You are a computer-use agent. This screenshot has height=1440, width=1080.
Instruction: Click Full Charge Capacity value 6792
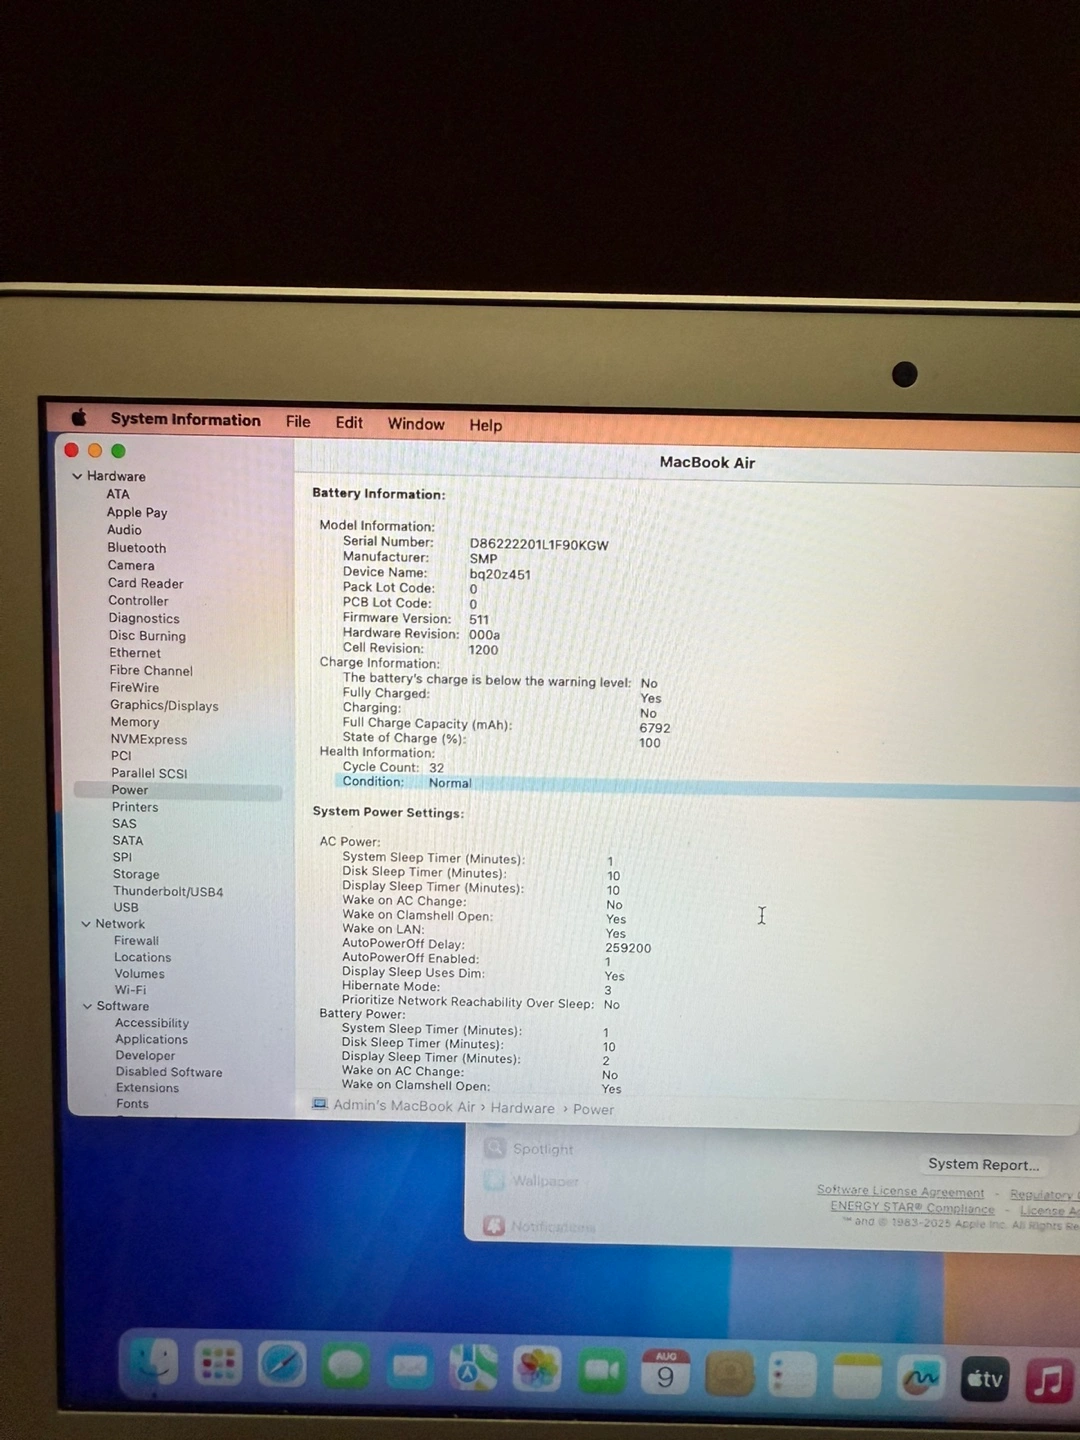[x=655, y=728]
